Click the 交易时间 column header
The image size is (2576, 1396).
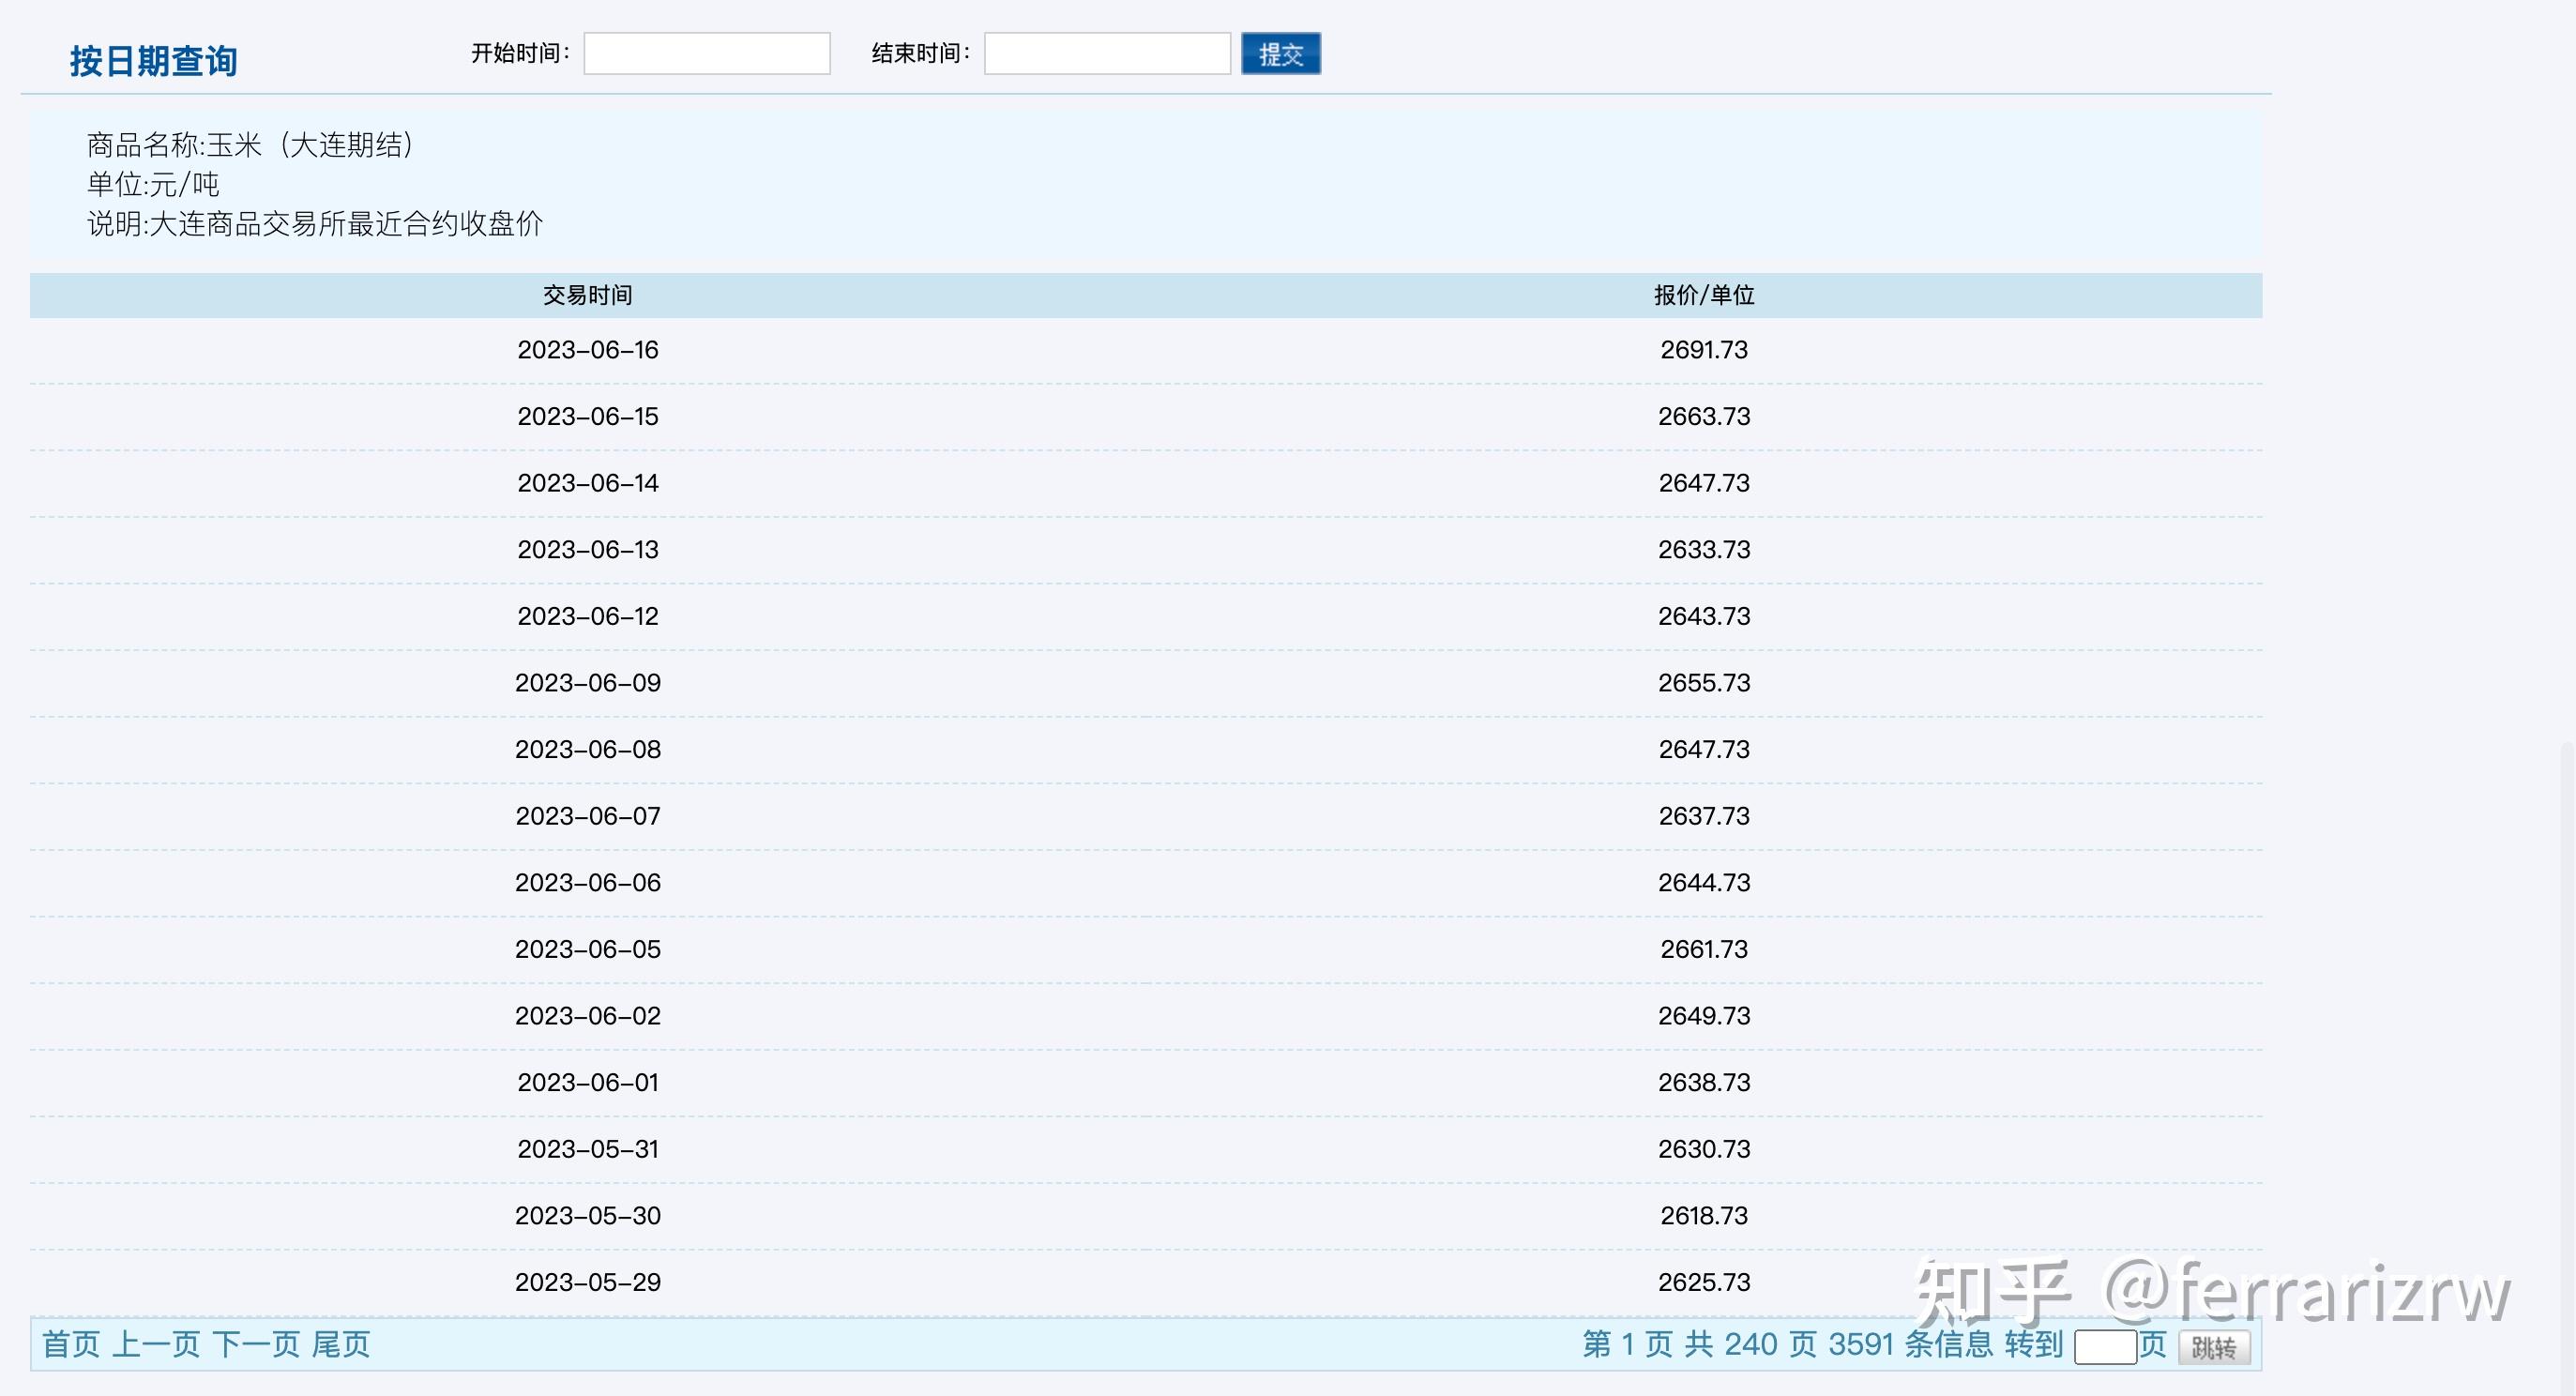tap(588, 295)
